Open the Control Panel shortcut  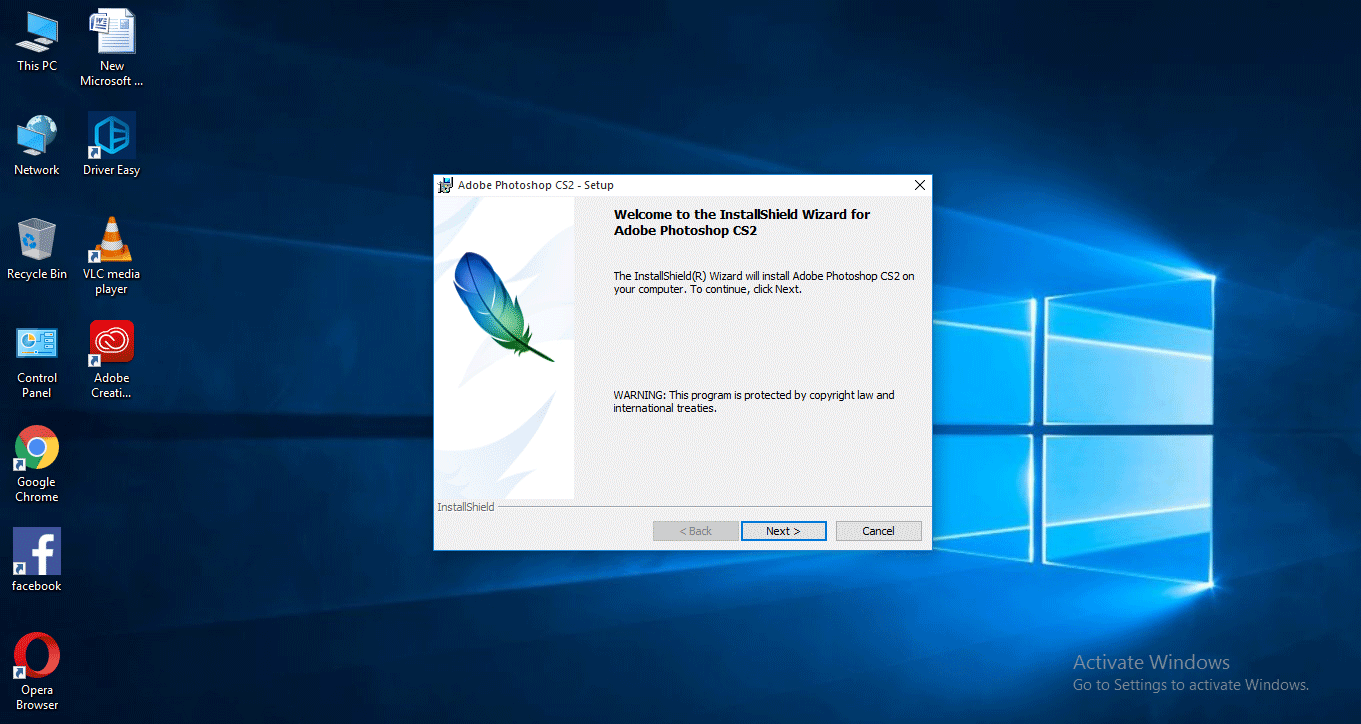(37, 345)
